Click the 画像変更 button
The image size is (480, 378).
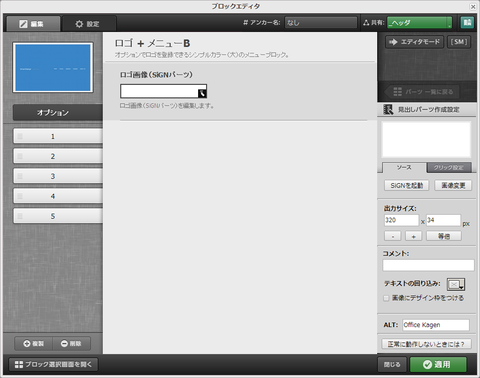(453, 186)
